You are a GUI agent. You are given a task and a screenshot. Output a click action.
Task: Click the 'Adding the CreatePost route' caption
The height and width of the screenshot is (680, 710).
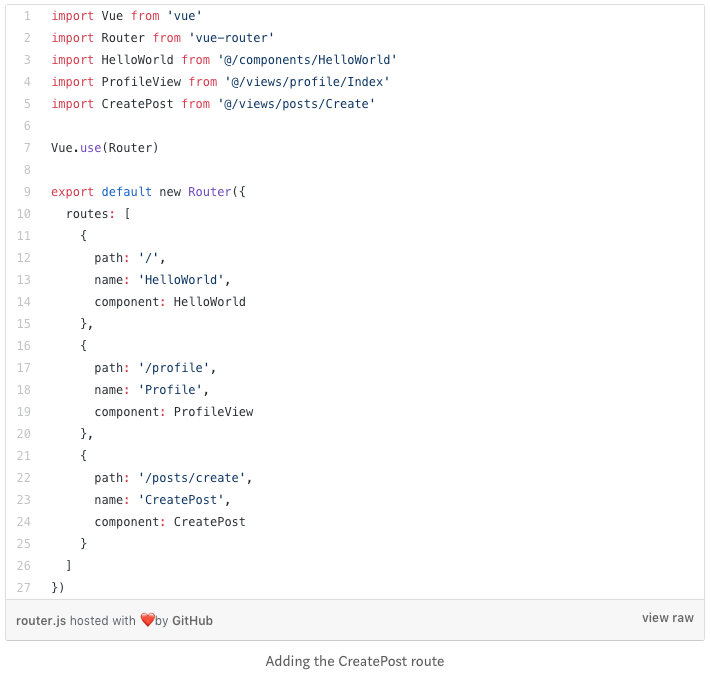click(355, 661)
